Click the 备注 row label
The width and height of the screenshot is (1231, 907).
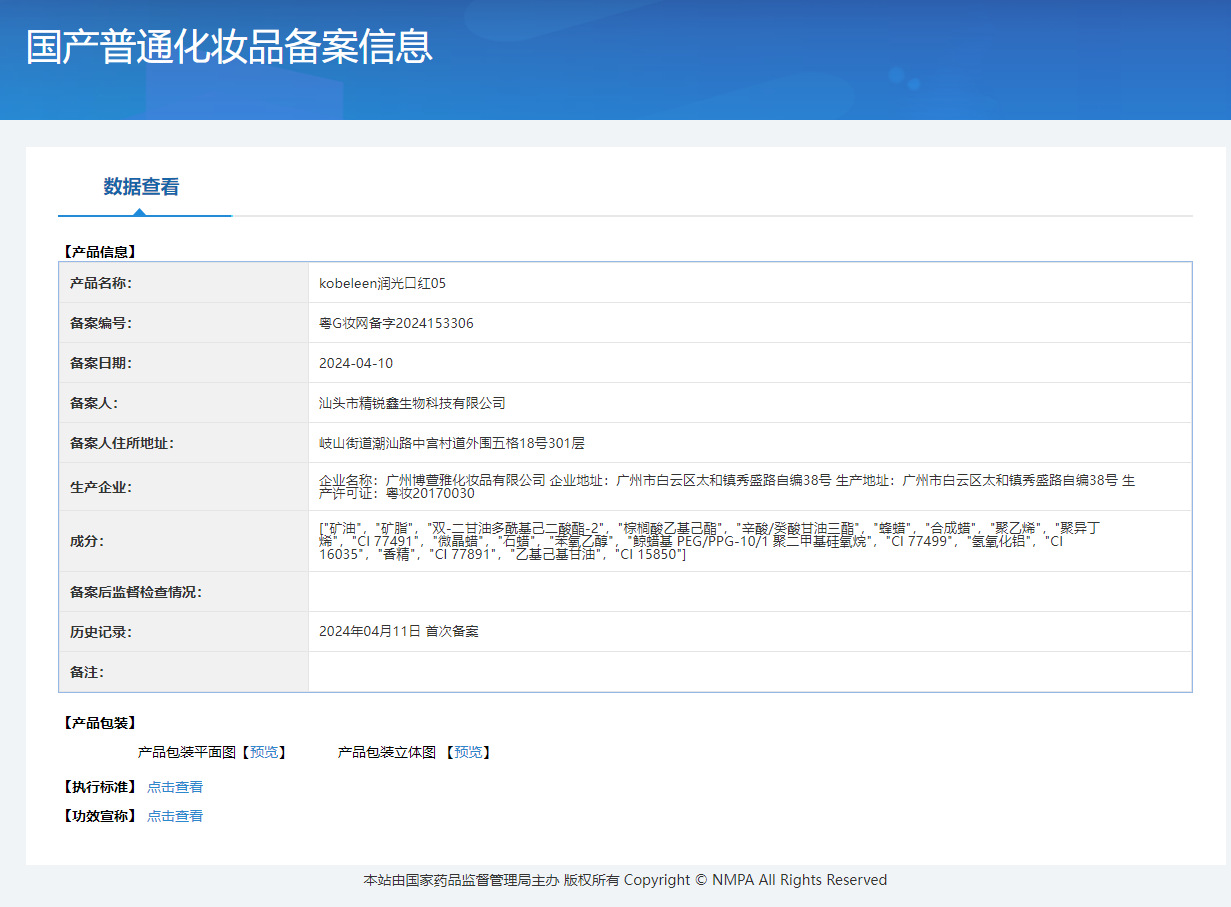click(86, 672)
